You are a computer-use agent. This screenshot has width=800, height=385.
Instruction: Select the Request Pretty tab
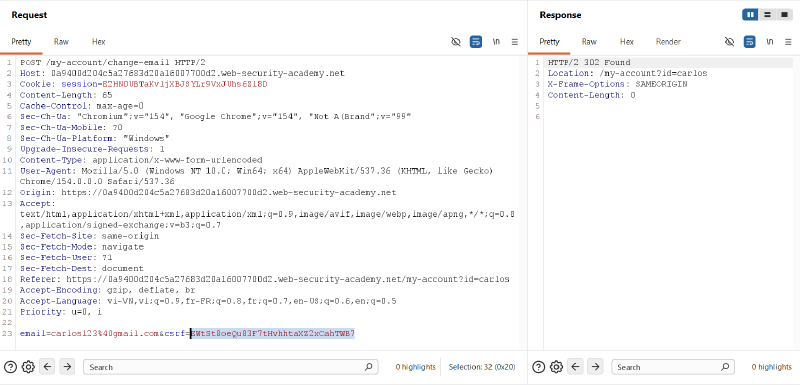pyautogui.click(x=21, y=42)
